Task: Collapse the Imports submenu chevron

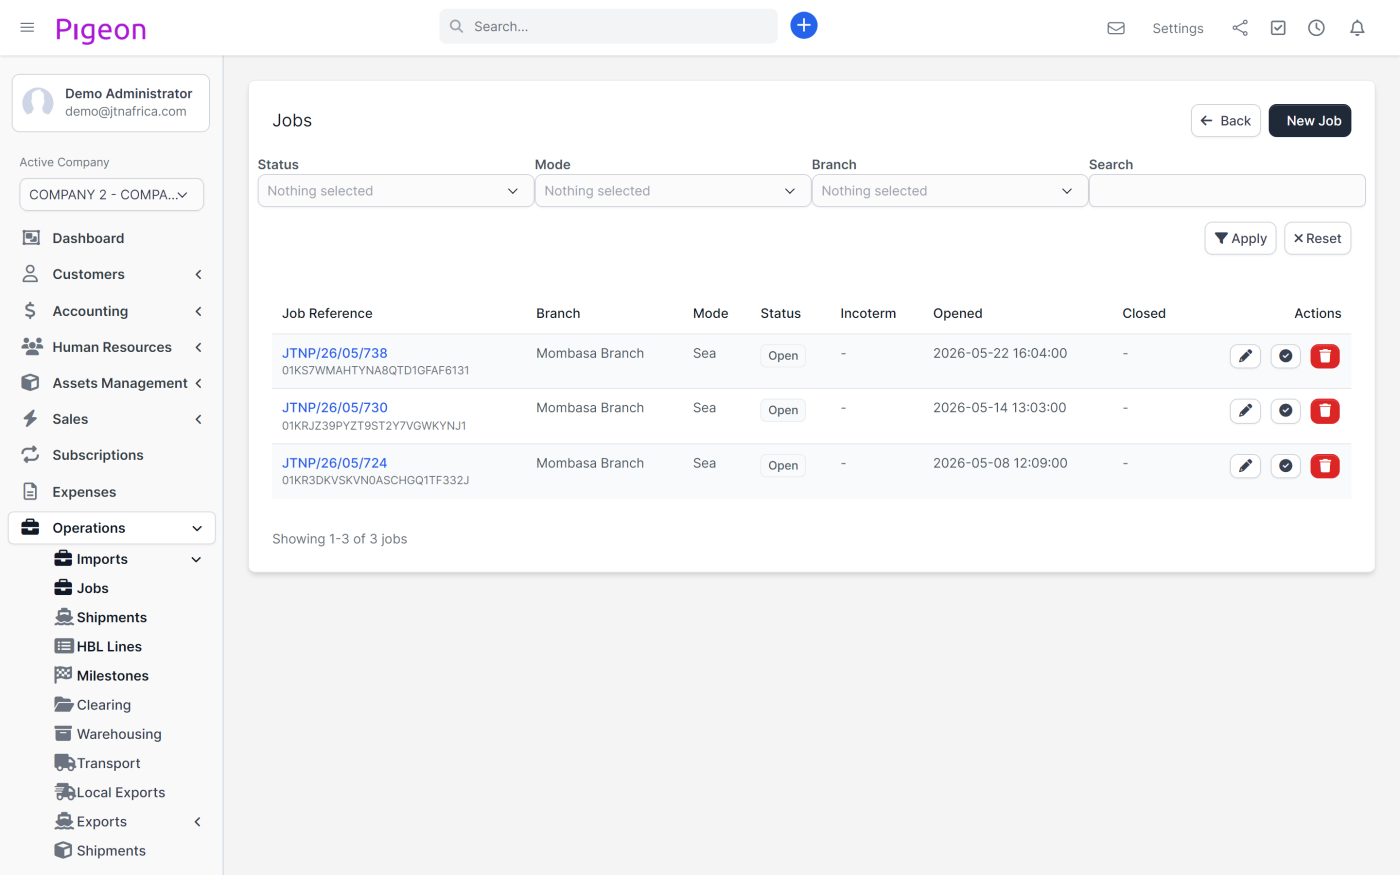Action: pyautogui.click(x=196, y=559)
